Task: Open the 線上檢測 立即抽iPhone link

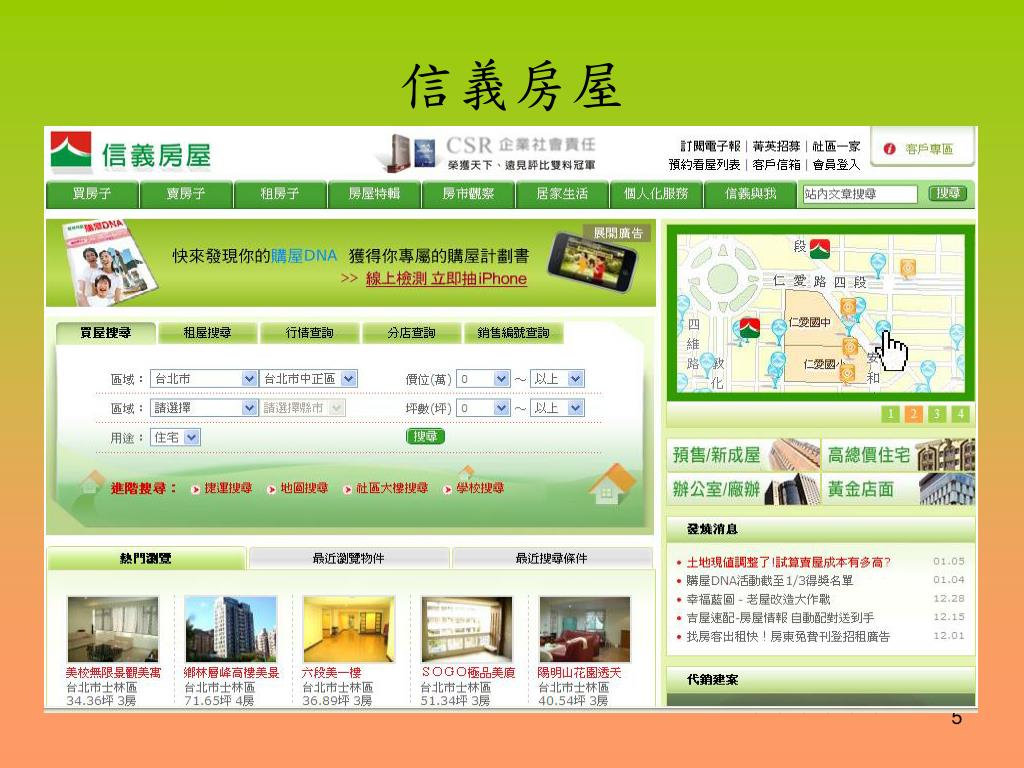Action: pos(446,279)
